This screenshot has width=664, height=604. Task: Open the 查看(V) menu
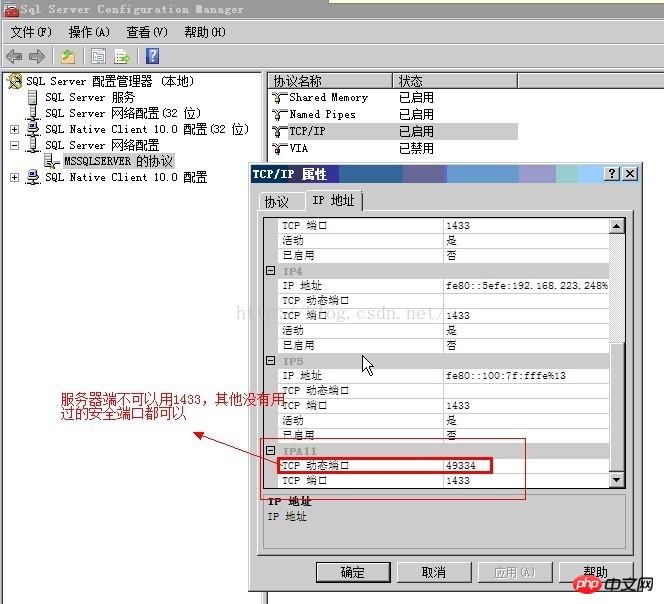tap(147, 32)
